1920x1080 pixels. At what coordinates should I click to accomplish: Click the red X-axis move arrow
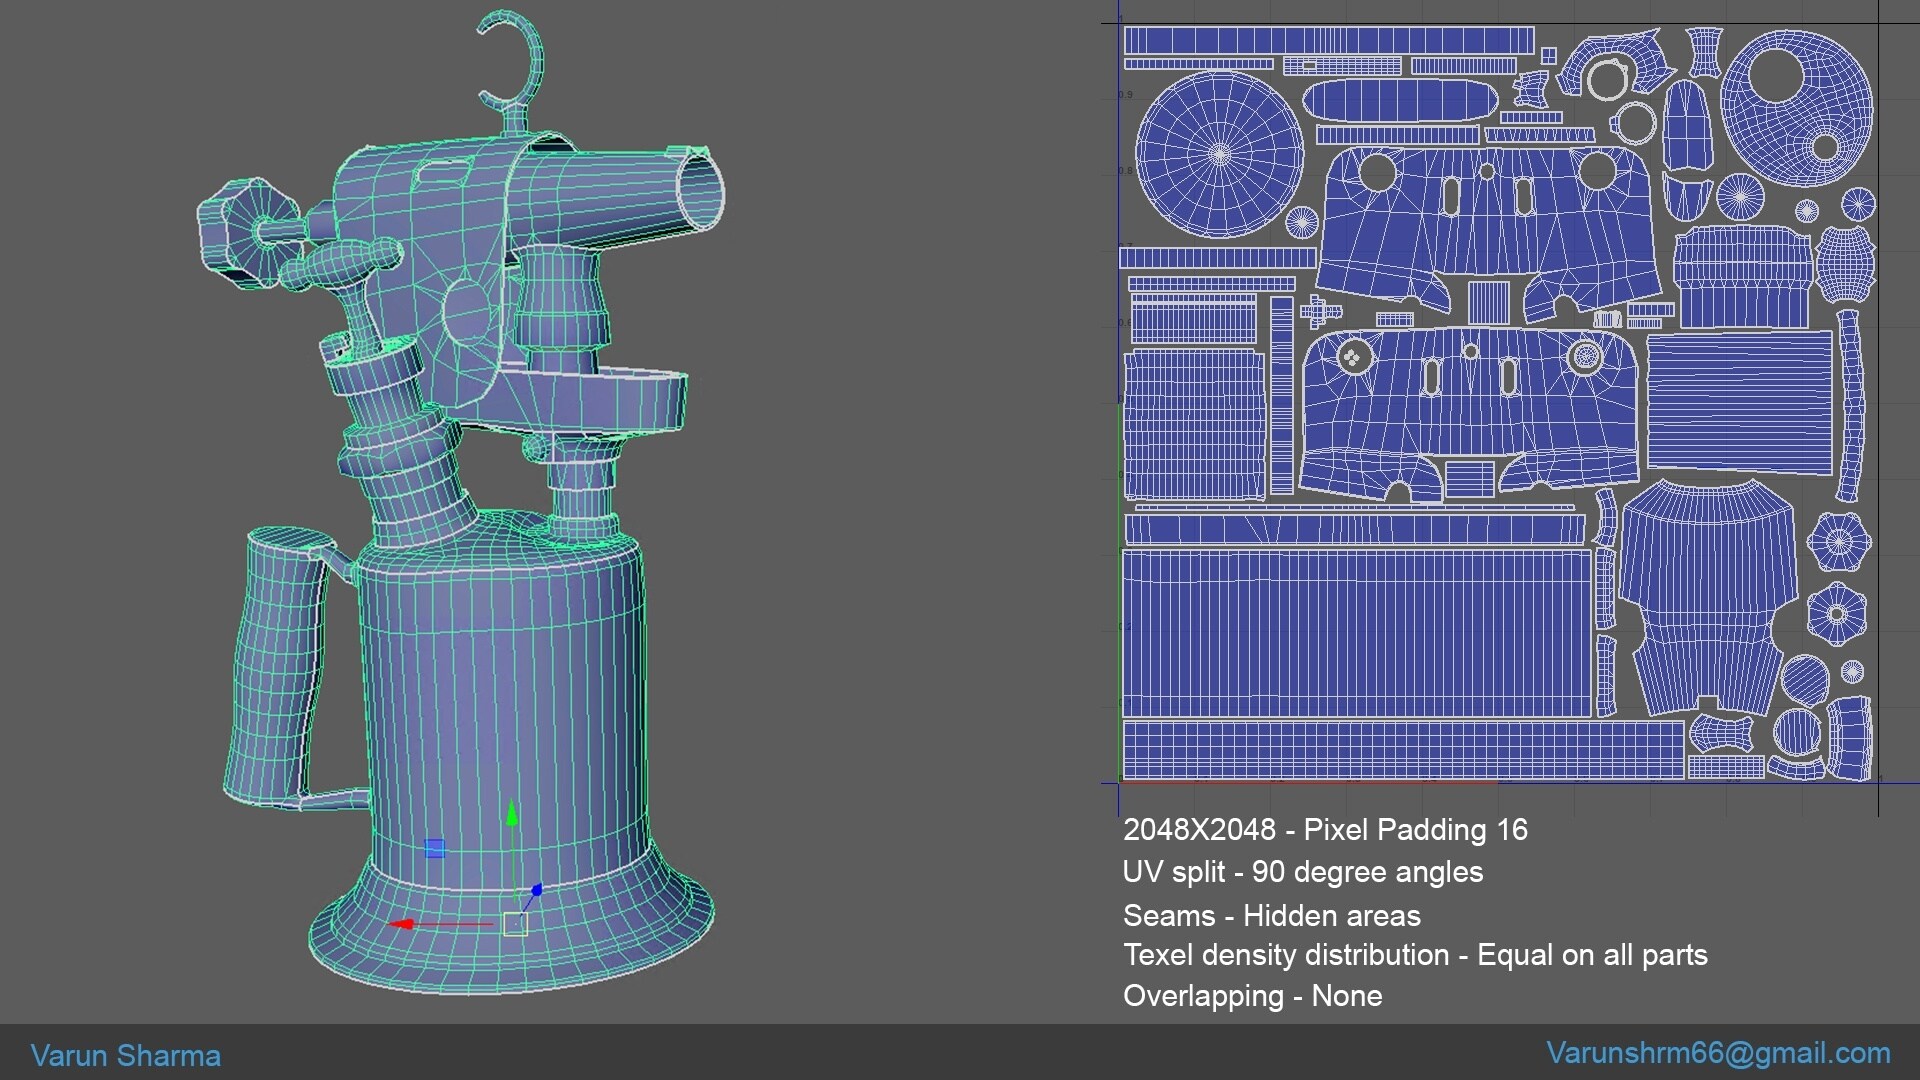402,924
